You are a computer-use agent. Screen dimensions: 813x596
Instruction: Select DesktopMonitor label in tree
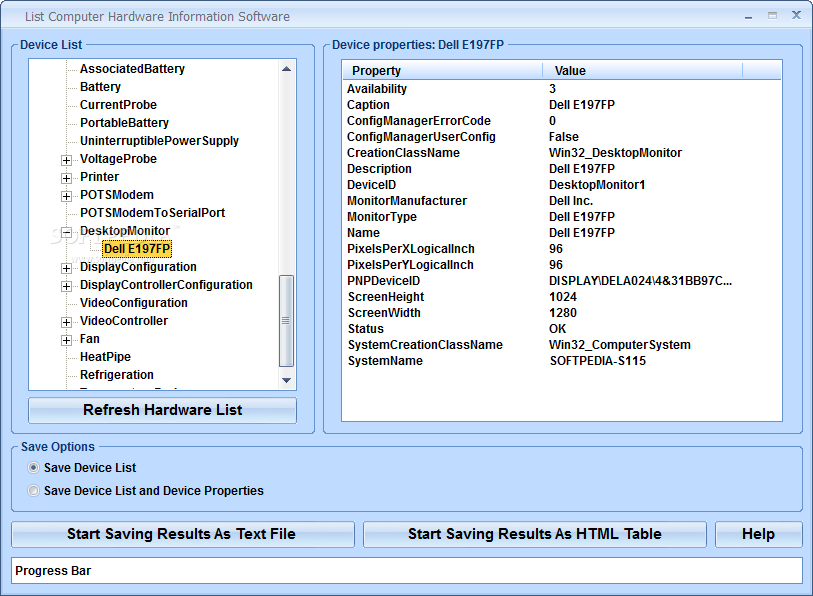(125, 231)
